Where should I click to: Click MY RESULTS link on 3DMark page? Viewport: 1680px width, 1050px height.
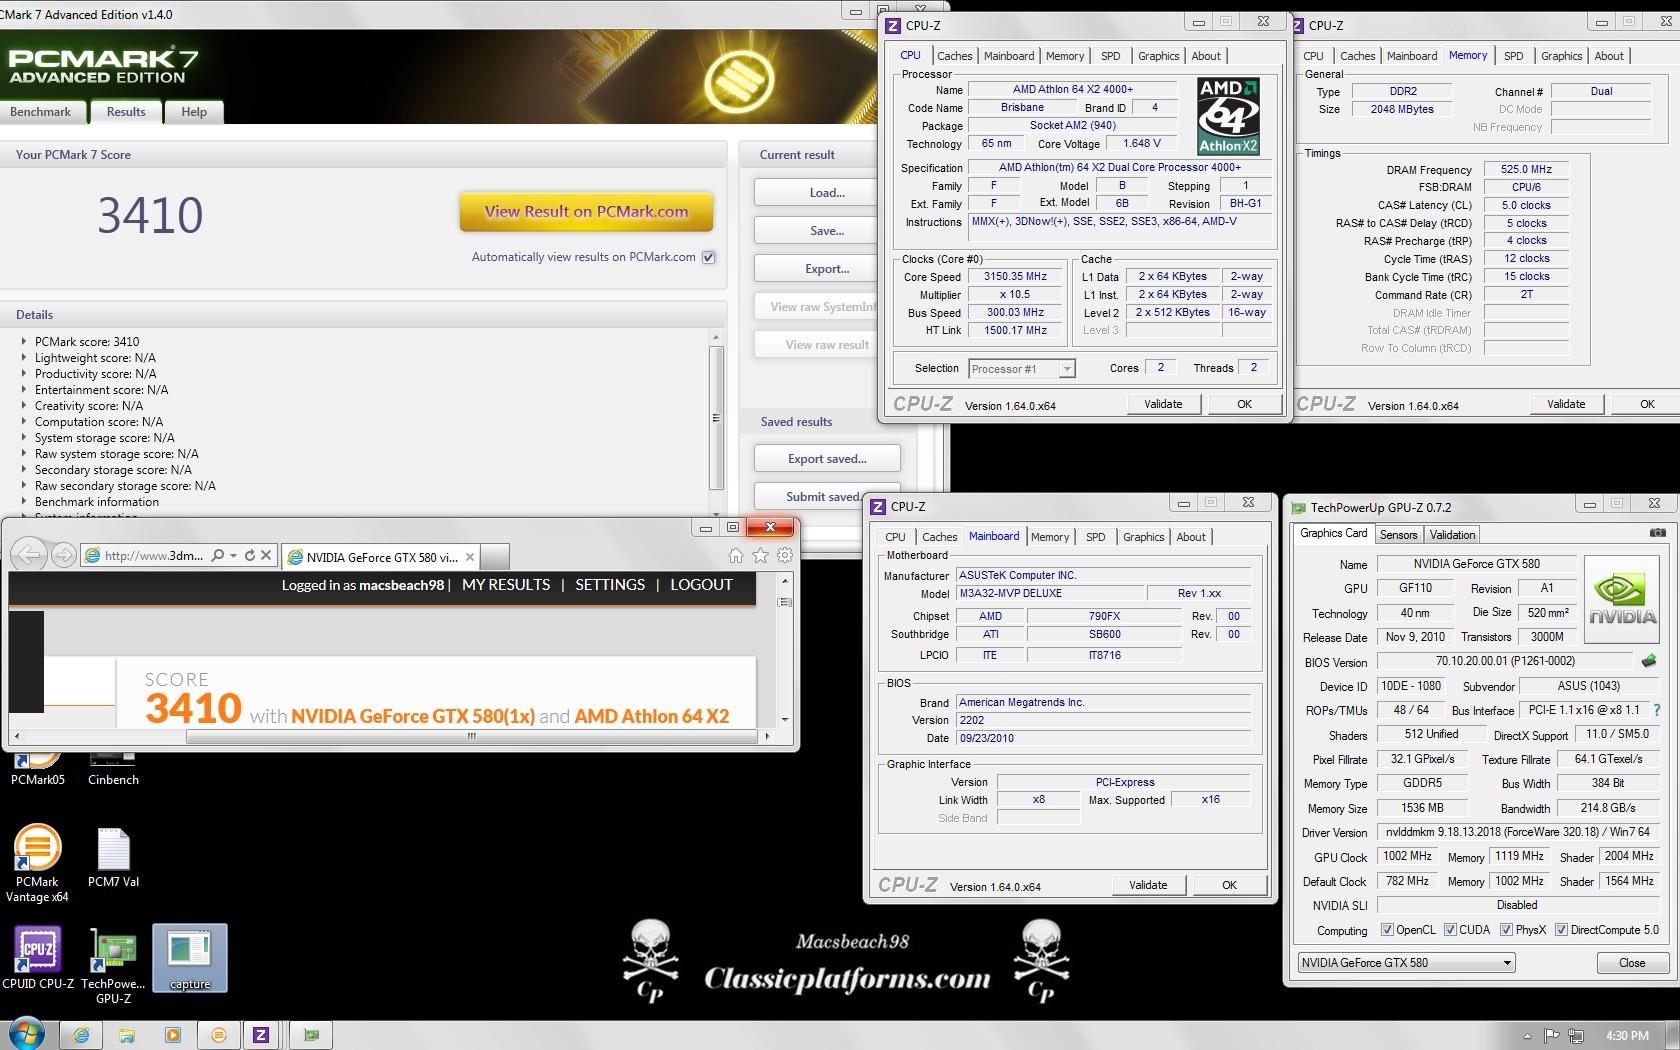tap(506, 585)
